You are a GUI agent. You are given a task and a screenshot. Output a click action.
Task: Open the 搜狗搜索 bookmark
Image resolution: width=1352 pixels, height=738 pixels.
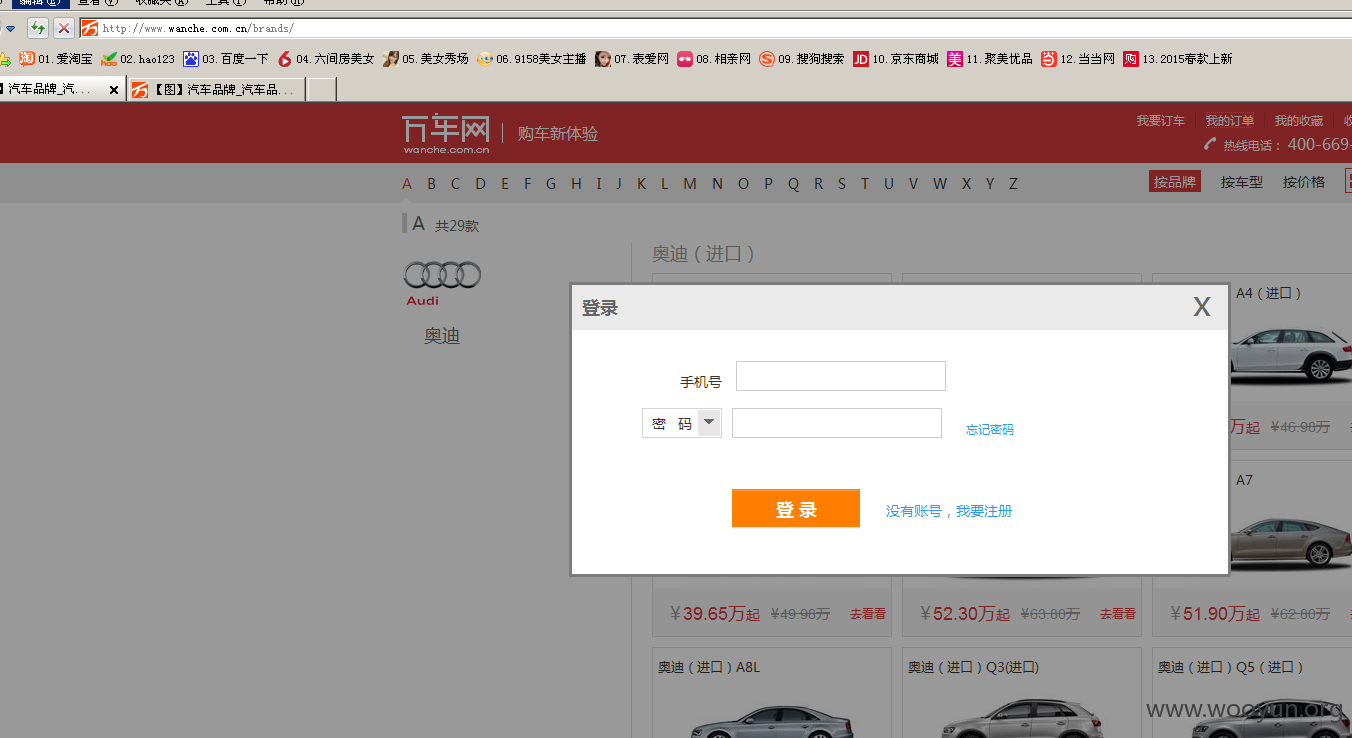(802, 59)
